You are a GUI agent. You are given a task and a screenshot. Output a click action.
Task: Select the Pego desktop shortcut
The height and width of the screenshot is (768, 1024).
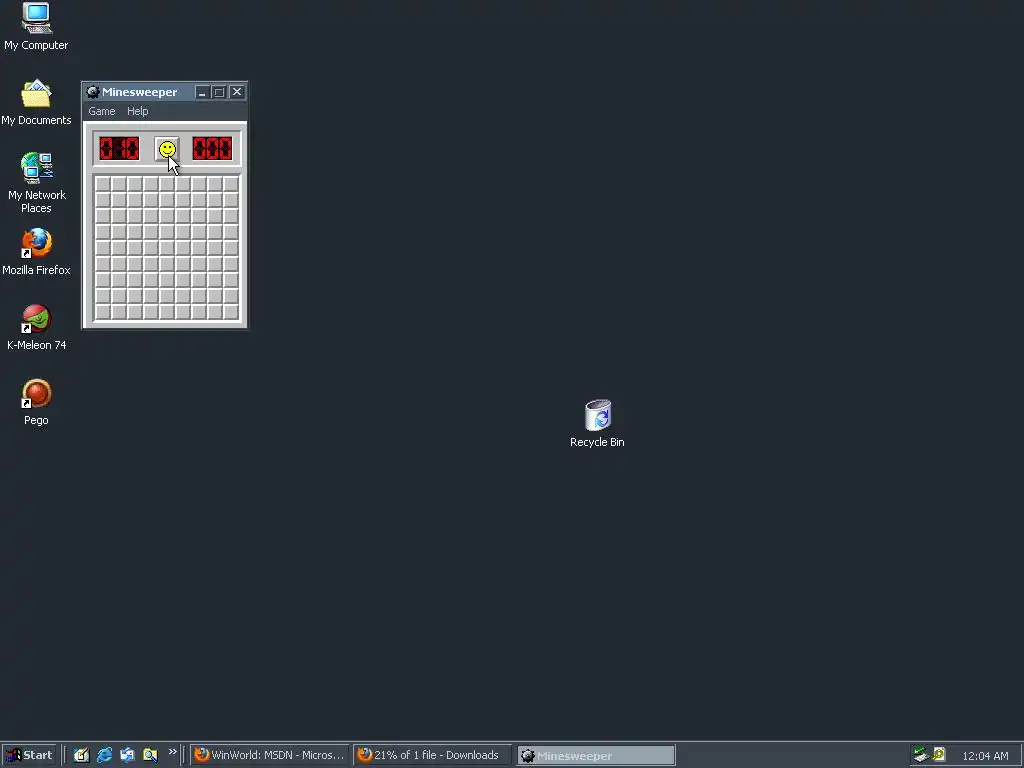click(x=37, y=402)
